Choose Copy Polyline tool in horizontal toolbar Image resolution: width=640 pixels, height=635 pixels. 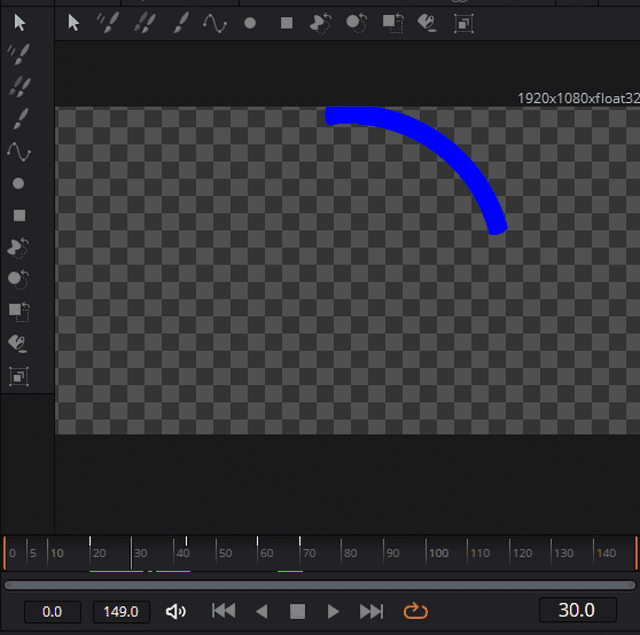(x=320, y=23)
